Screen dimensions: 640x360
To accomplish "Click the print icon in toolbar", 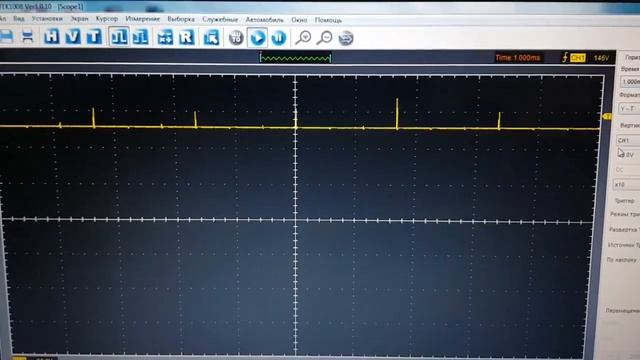I will 27,37.
